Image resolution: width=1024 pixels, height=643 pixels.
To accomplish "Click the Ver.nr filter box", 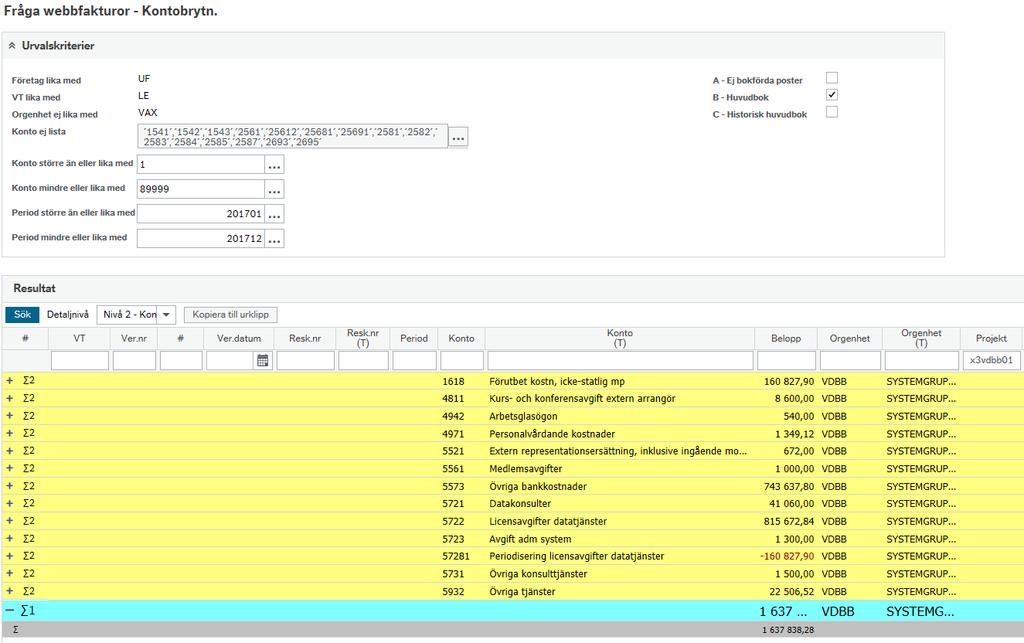I will pyautogui.click(x=135, y=360).
